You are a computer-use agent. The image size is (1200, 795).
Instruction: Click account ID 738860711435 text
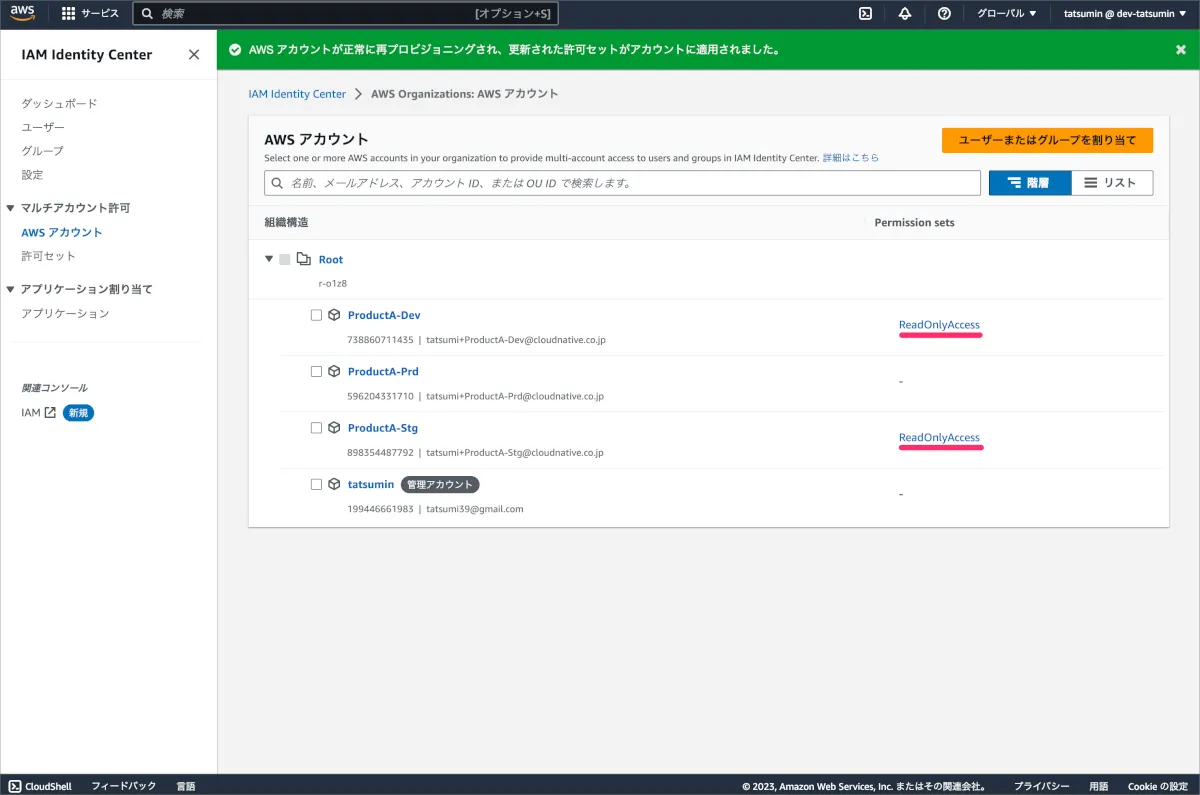point(380,340)
